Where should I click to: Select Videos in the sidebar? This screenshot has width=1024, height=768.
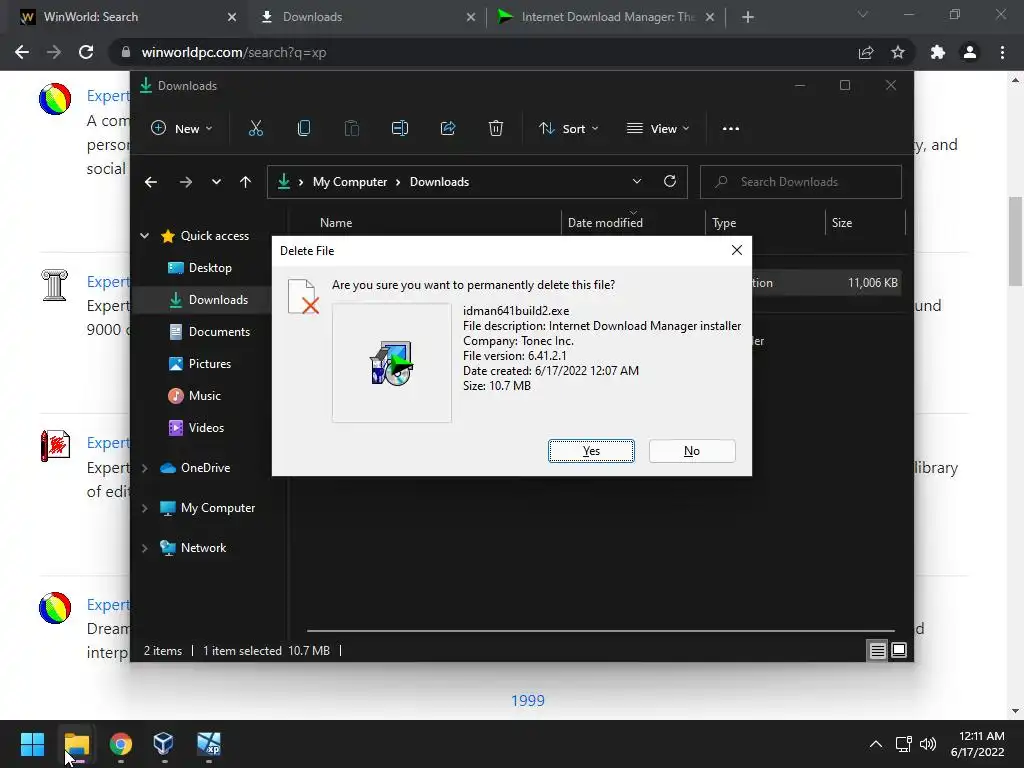click(x=206, y=428)
